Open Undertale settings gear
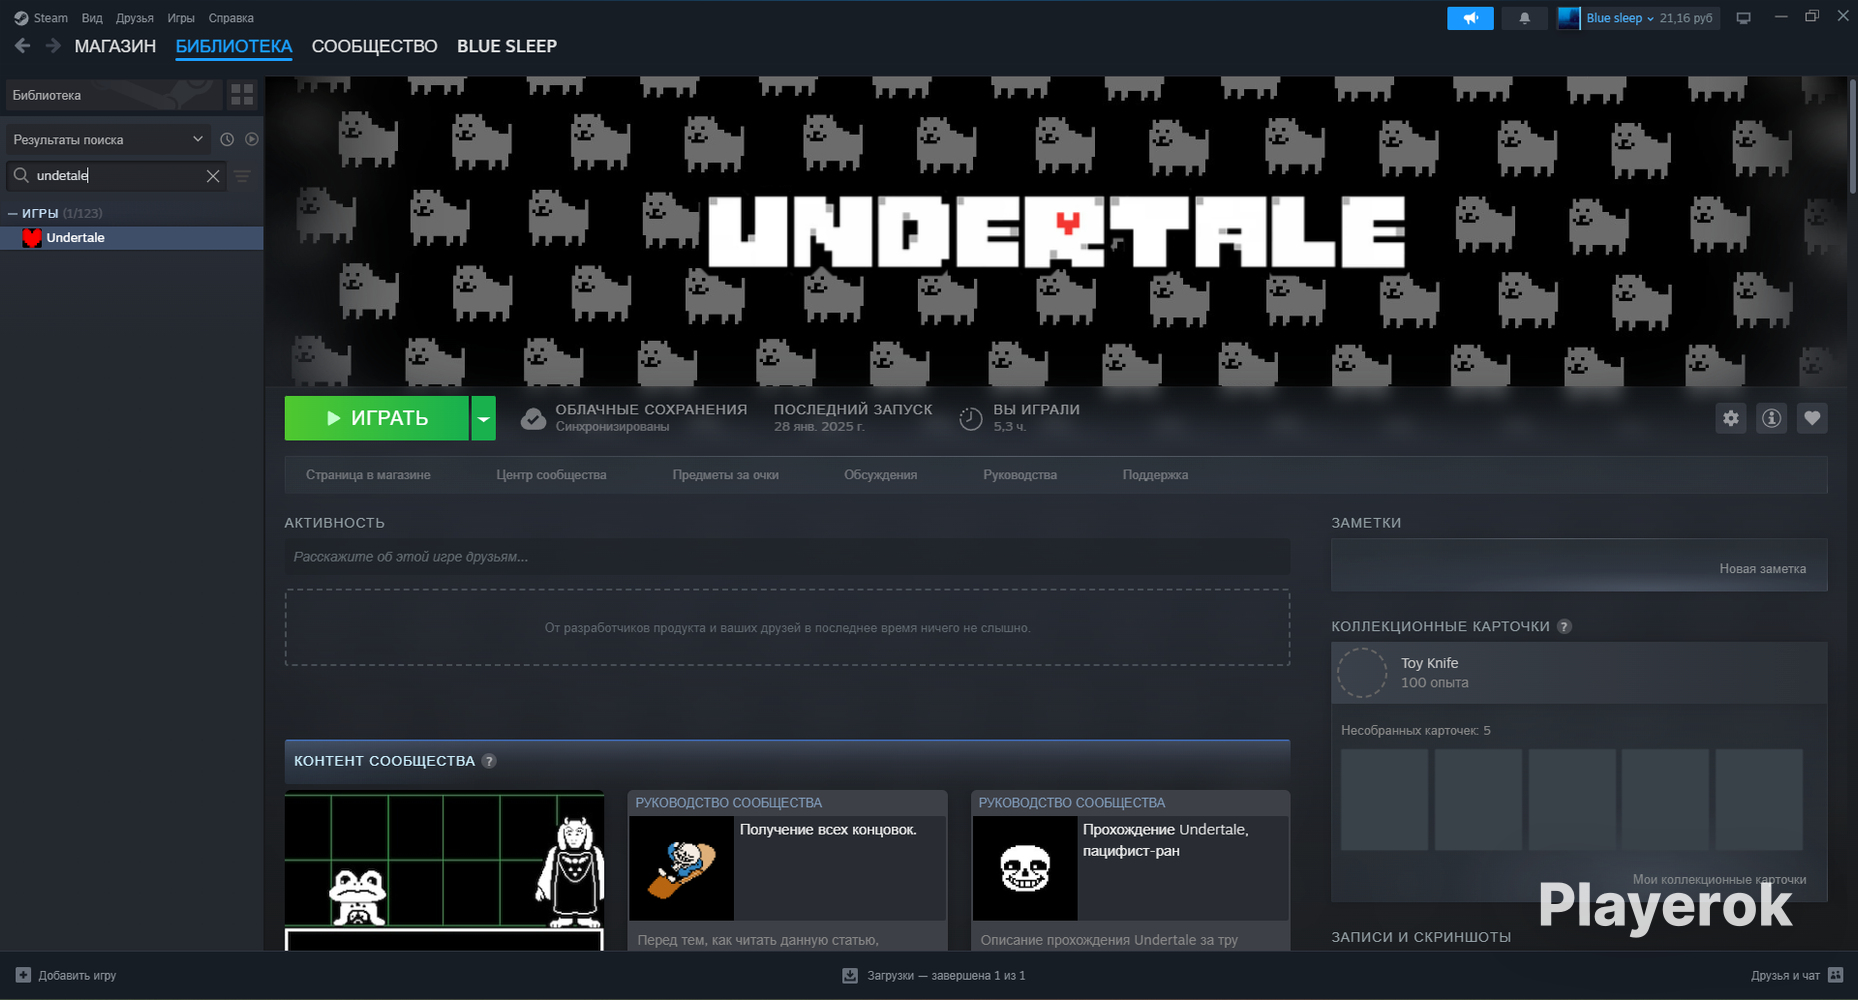Image resolution: width=1858 pixels, height=1000 pixels. tap(1731, 419)
